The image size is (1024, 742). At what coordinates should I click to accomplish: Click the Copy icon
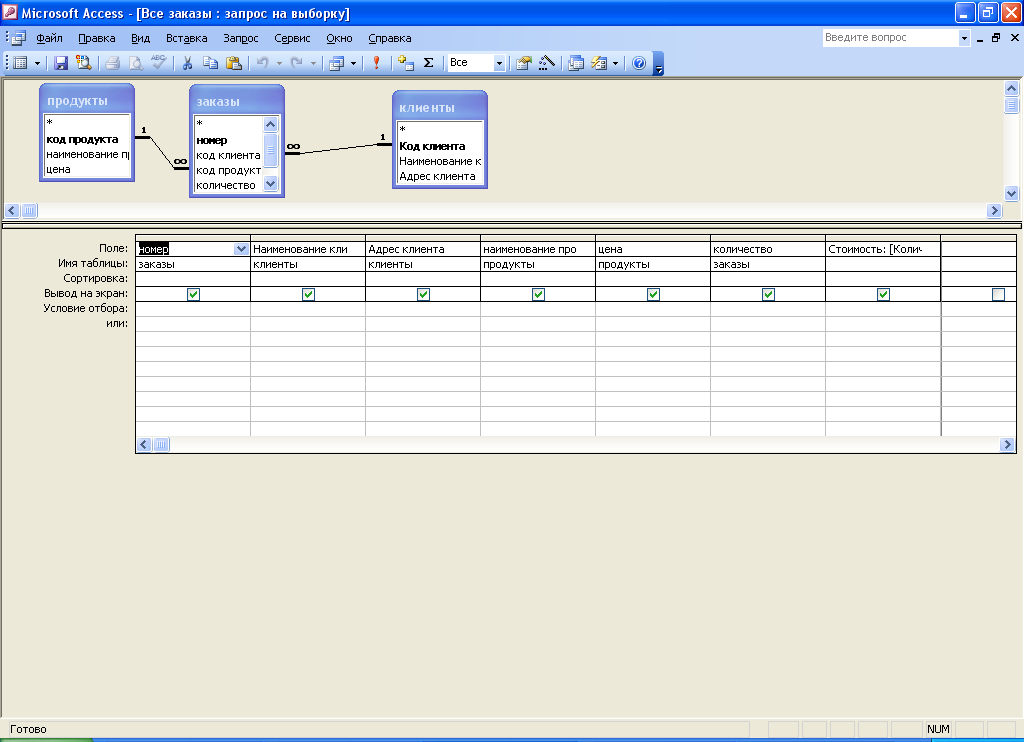[x=210, y=63]
